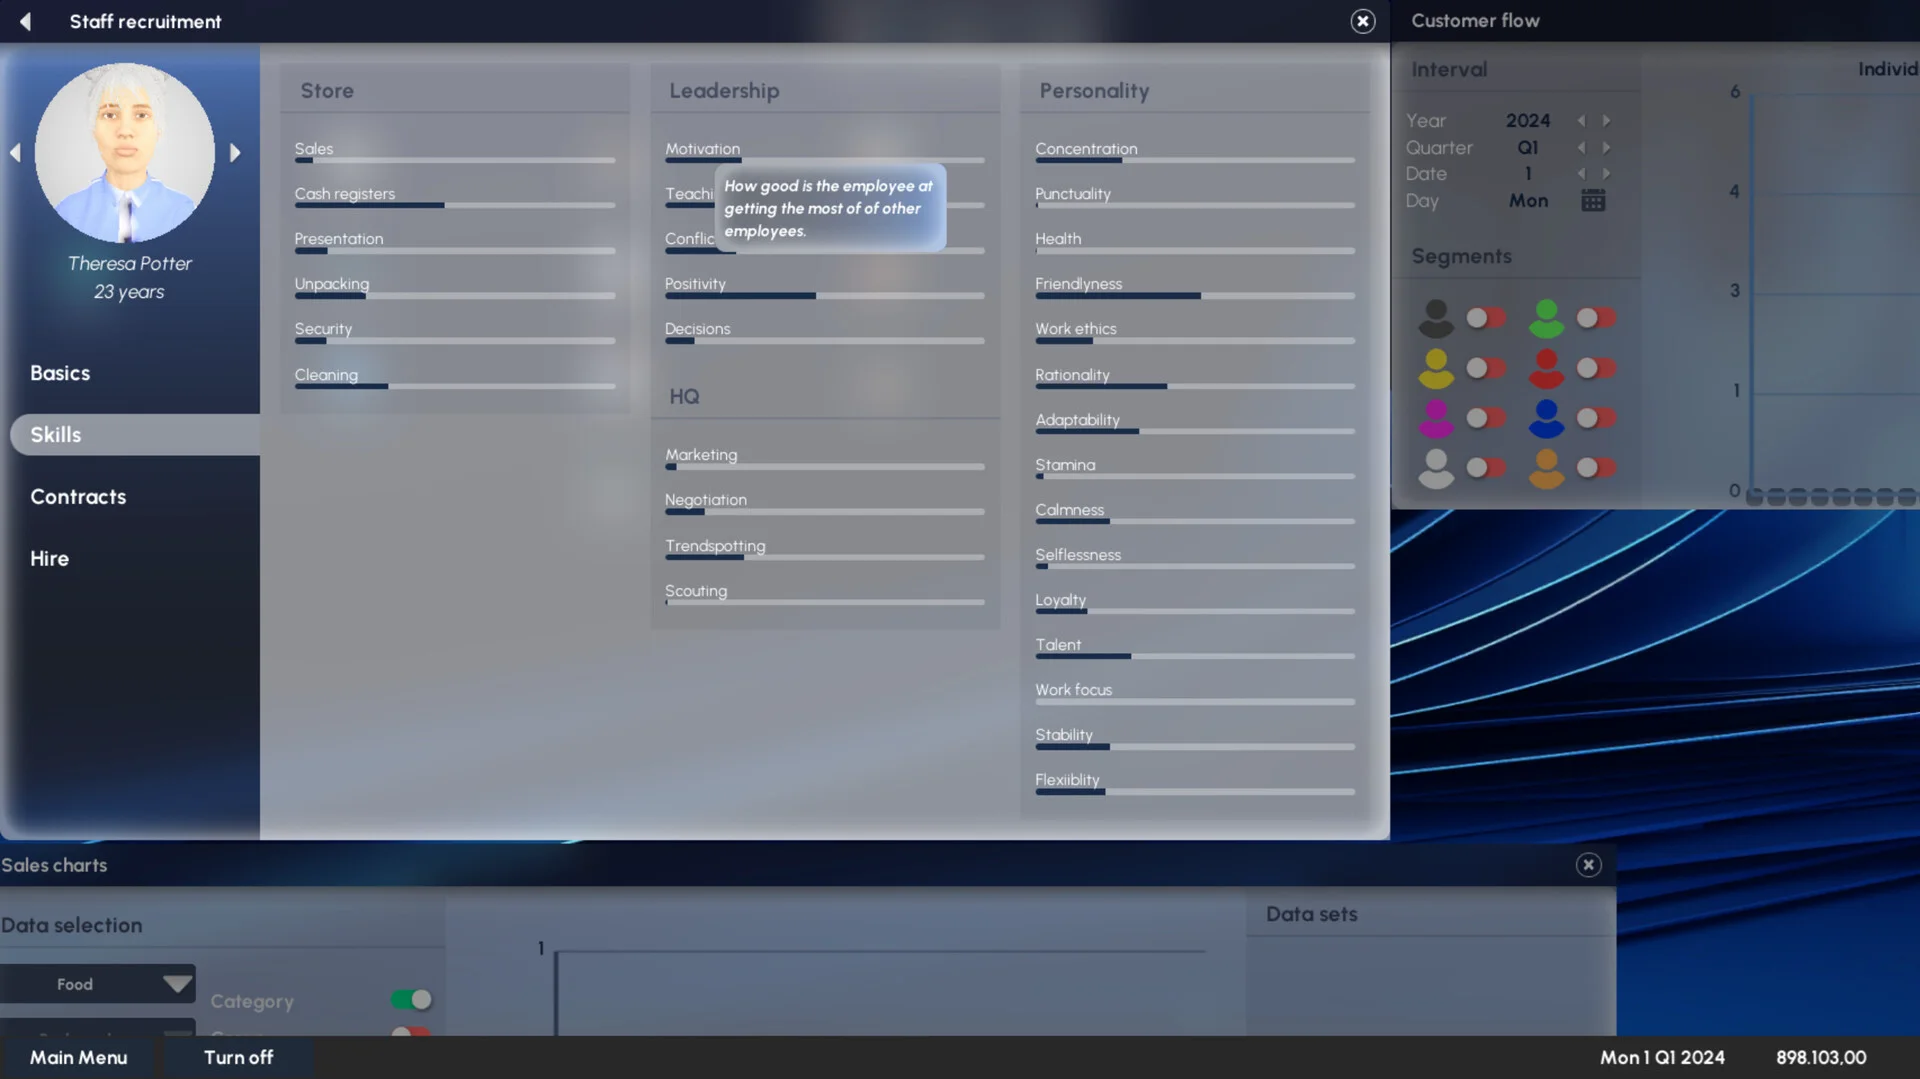
Task: Open the Basics tab for Theresa Potter
Action: [x=60, y=372]
